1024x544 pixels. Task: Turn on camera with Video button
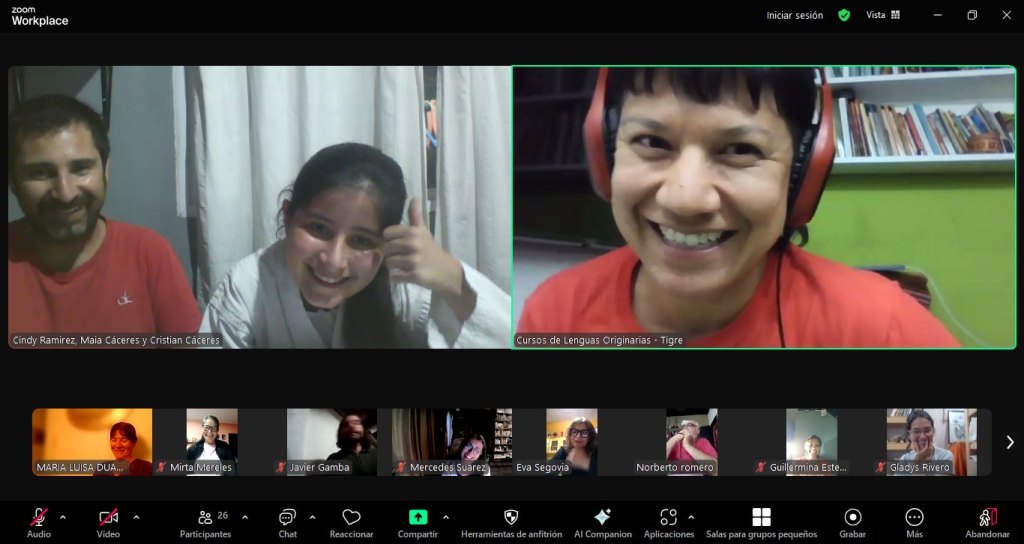coord(108,521)
